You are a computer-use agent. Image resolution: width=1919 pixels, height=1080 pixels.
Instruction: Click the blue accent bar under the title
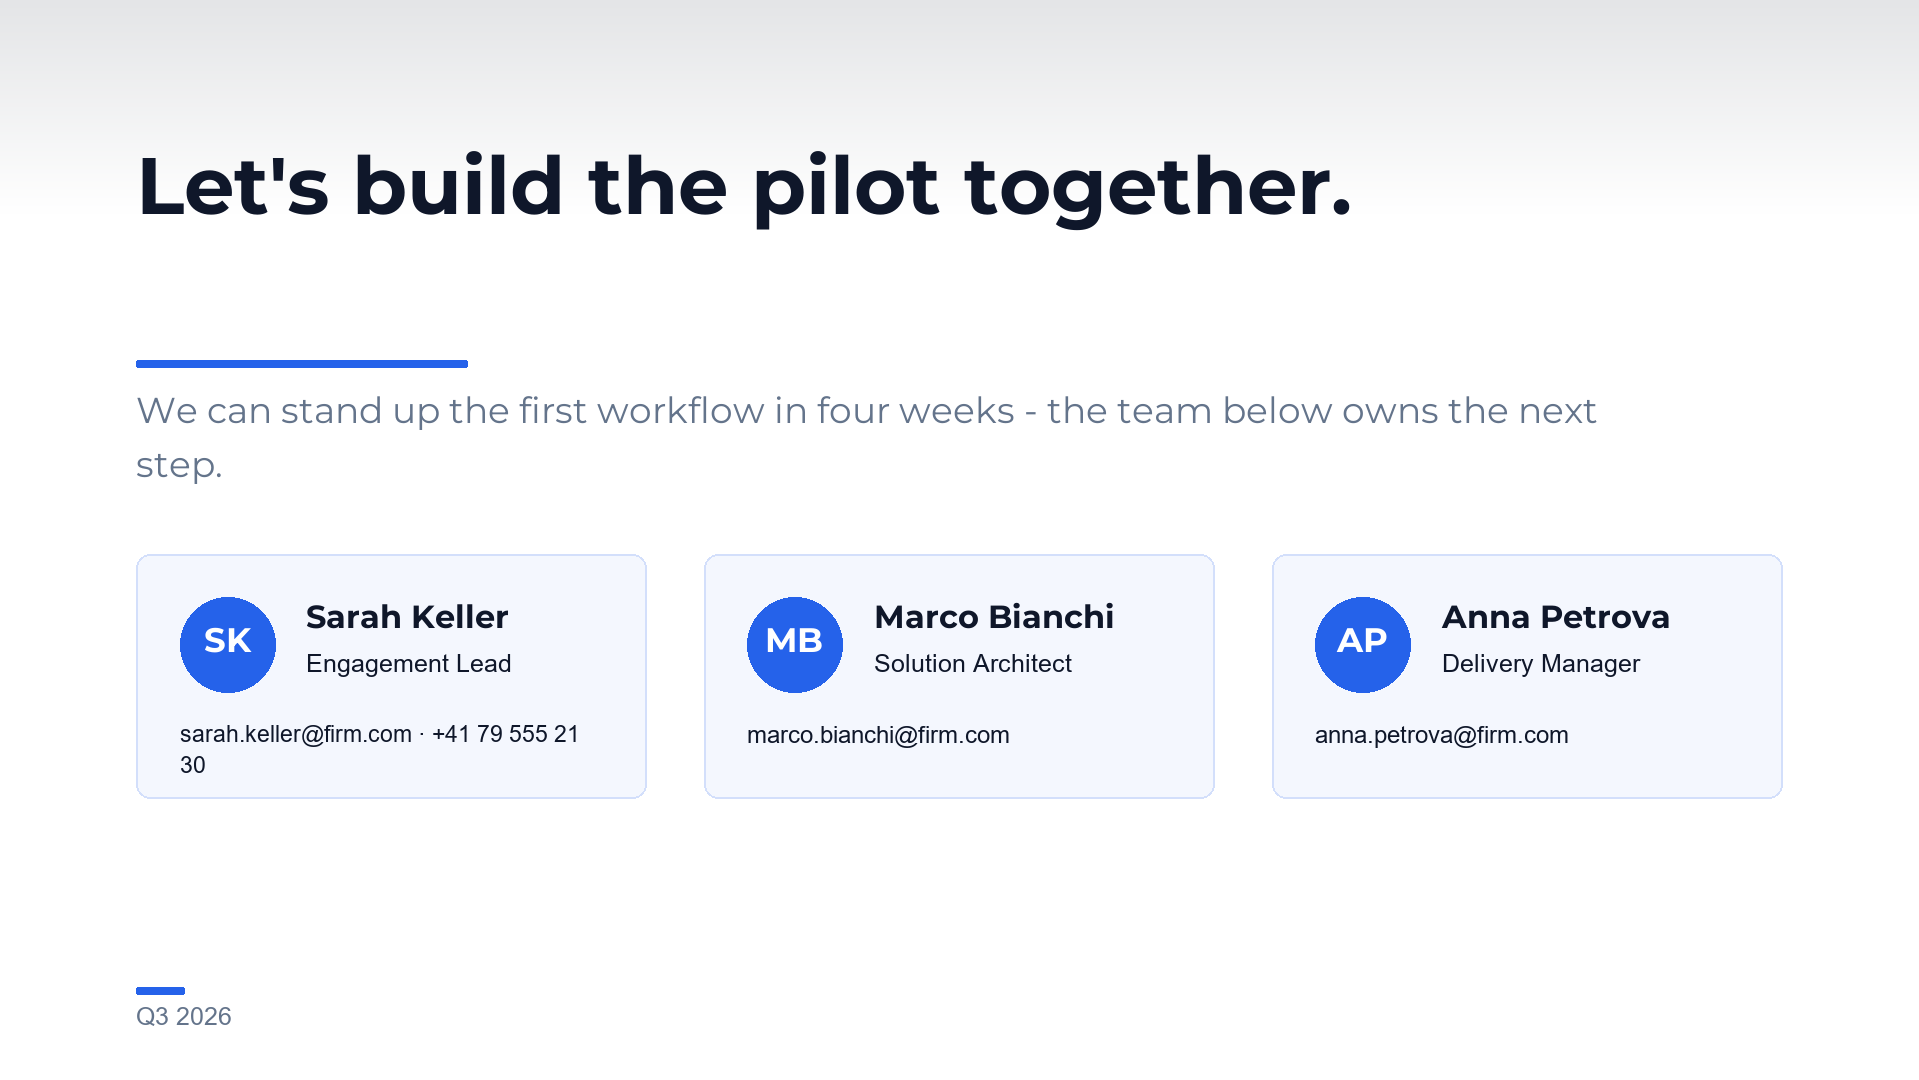[302, 364]
